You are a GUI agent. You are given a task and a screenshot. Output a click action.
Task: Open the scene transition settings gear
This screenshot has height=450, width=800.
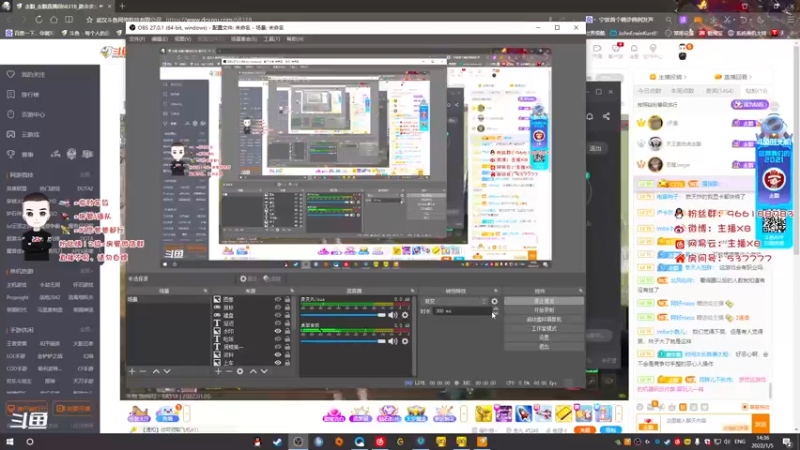[x=494, y=301]
